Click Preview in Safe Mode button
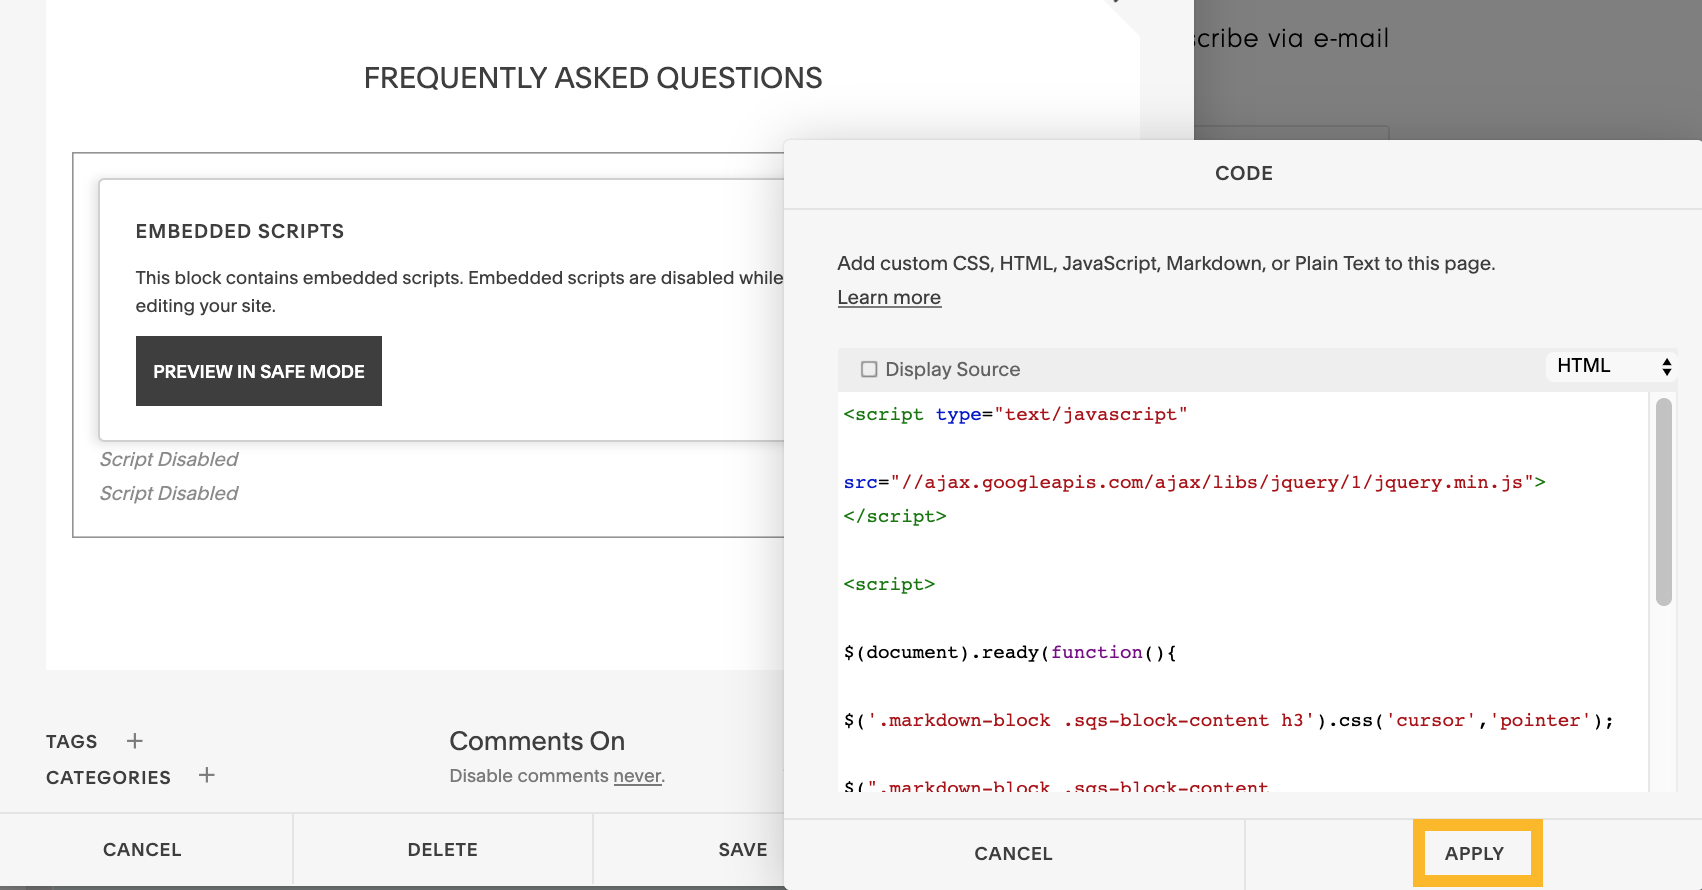This screenshot has width=1702, height=890. point(259,371)
